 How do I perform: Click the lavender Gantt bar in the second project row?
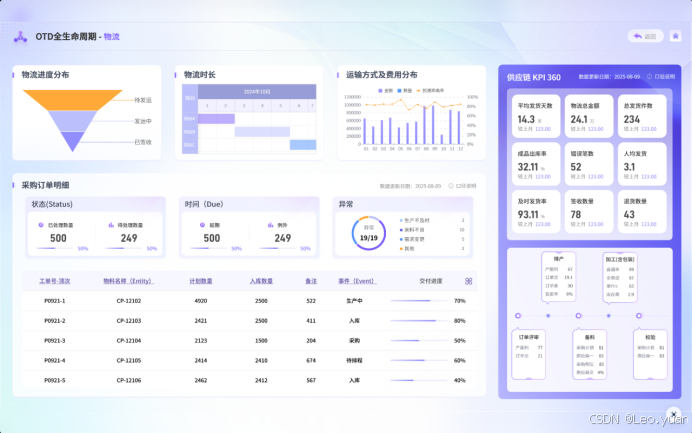coord(262,132)
